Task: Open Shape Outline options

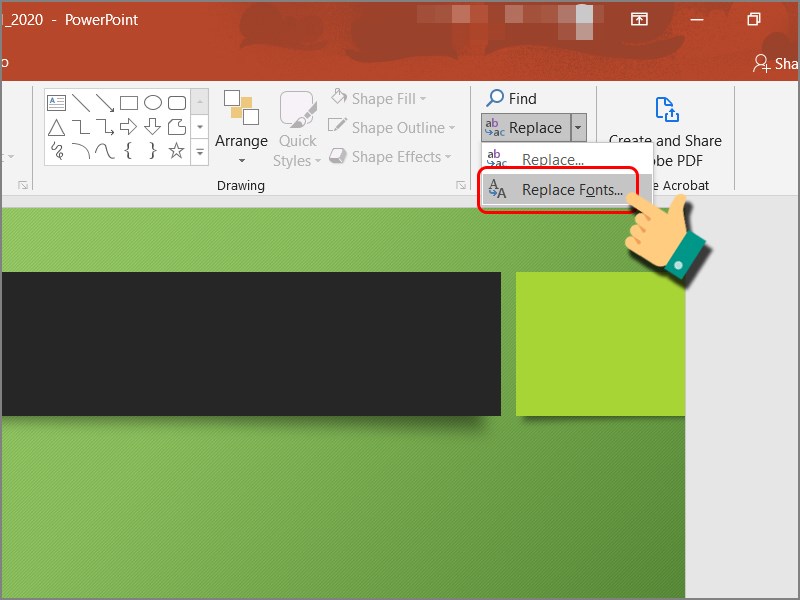Action: (392, 127)
